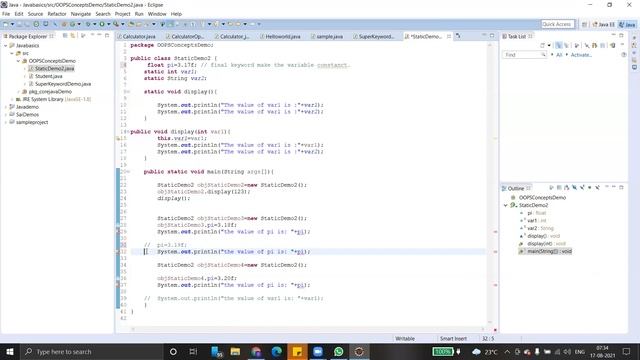Maximize the Outline panel
This screenshot has width=640, height=360.
click(x=621, y=187)
